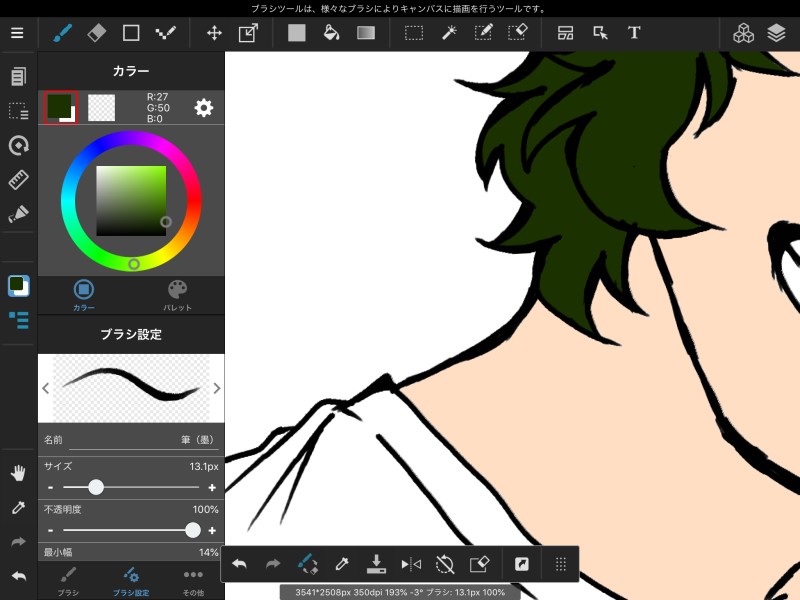Screen dimensions: 800x600
Task: Select the Selection Eraser tool
Action: pos(518,33)
